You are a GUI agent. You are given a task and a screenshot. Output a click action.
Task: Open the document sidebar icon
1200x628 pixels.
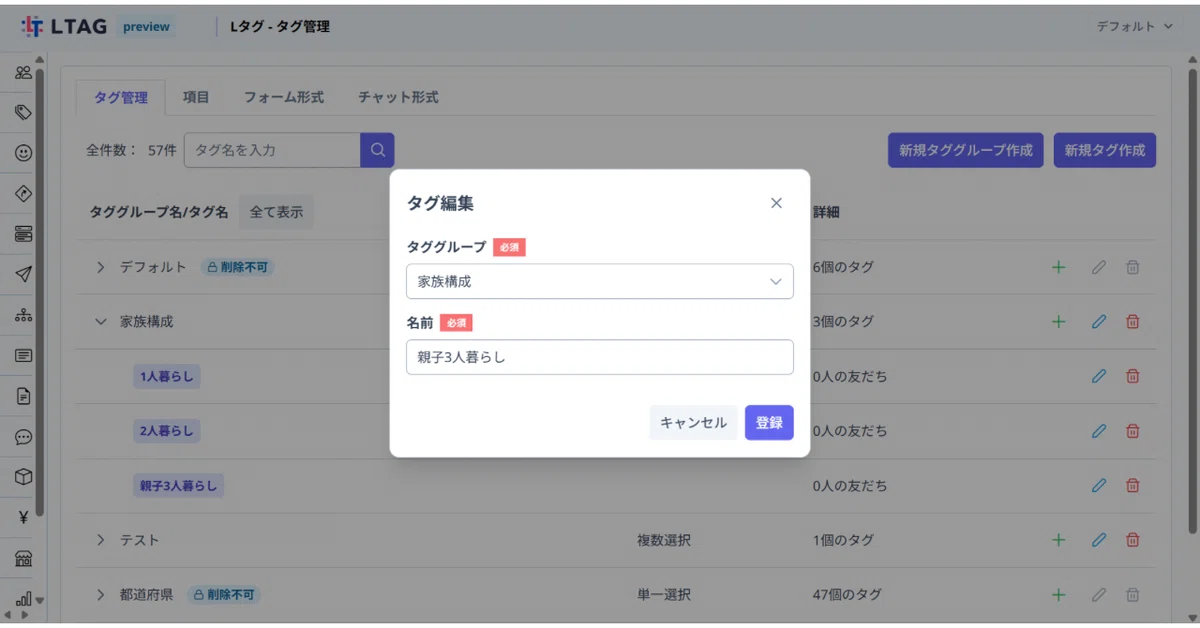coord(23,396)
